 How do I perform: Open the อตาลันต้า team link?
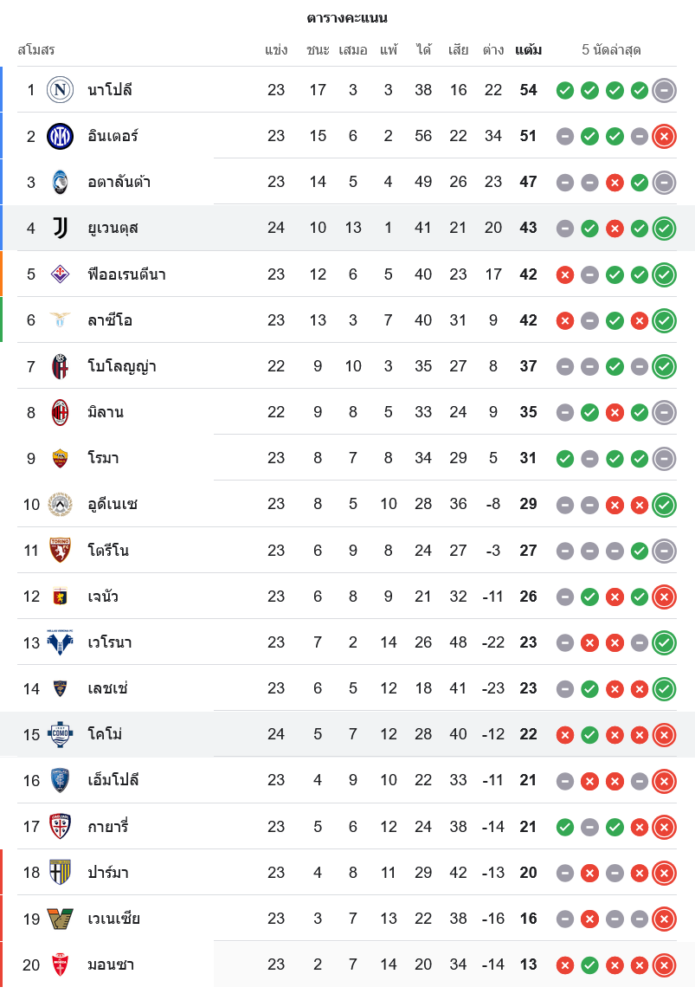[119, 182]
